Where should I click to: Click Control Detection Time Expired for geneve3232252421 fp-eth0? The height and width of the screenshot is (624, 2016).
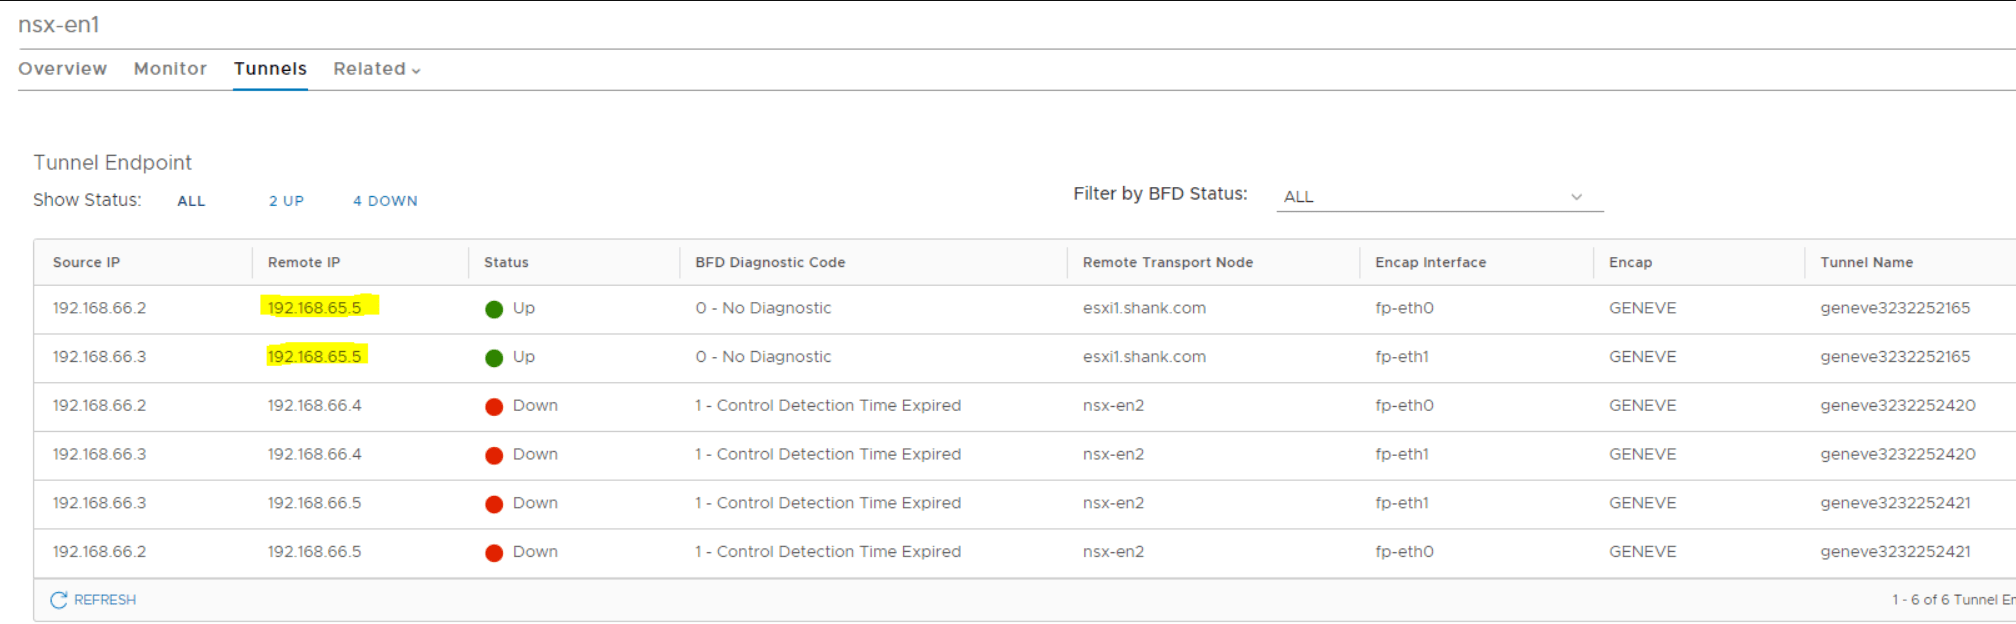(x=828, y=552)
